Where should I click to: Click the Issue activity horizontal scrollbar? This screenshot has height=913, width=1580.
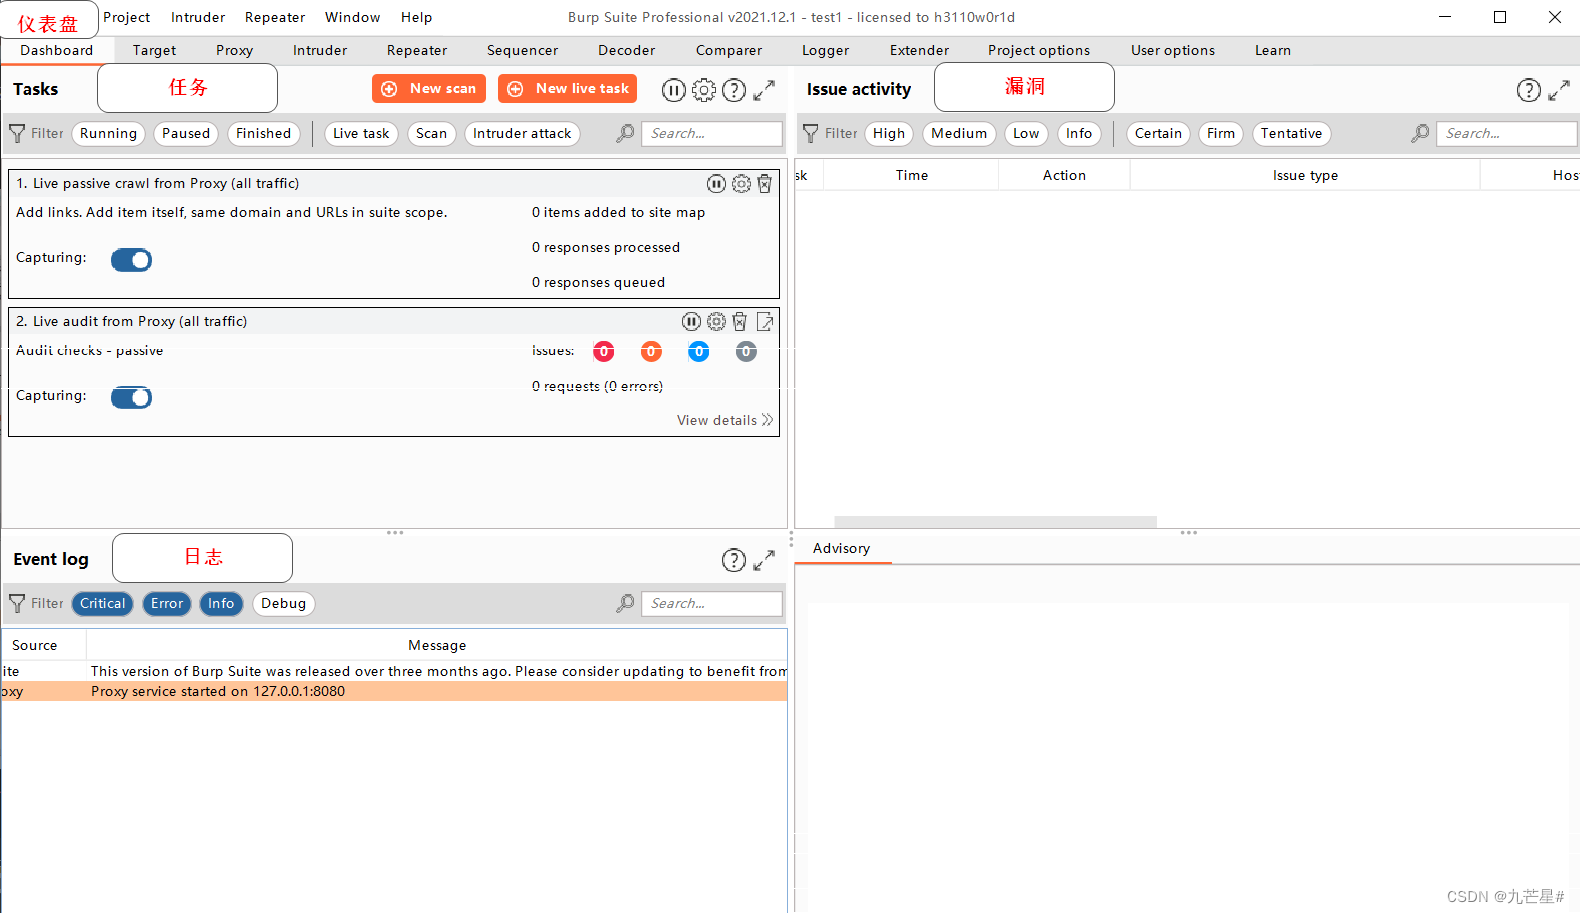coord(995,521)
